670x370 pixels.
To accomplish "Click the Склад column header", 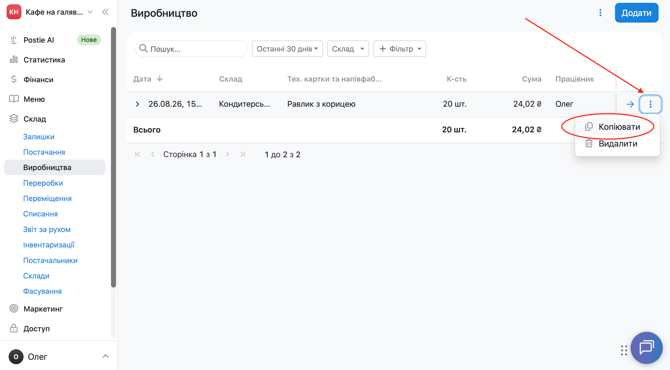I will [x=230, y=79].
